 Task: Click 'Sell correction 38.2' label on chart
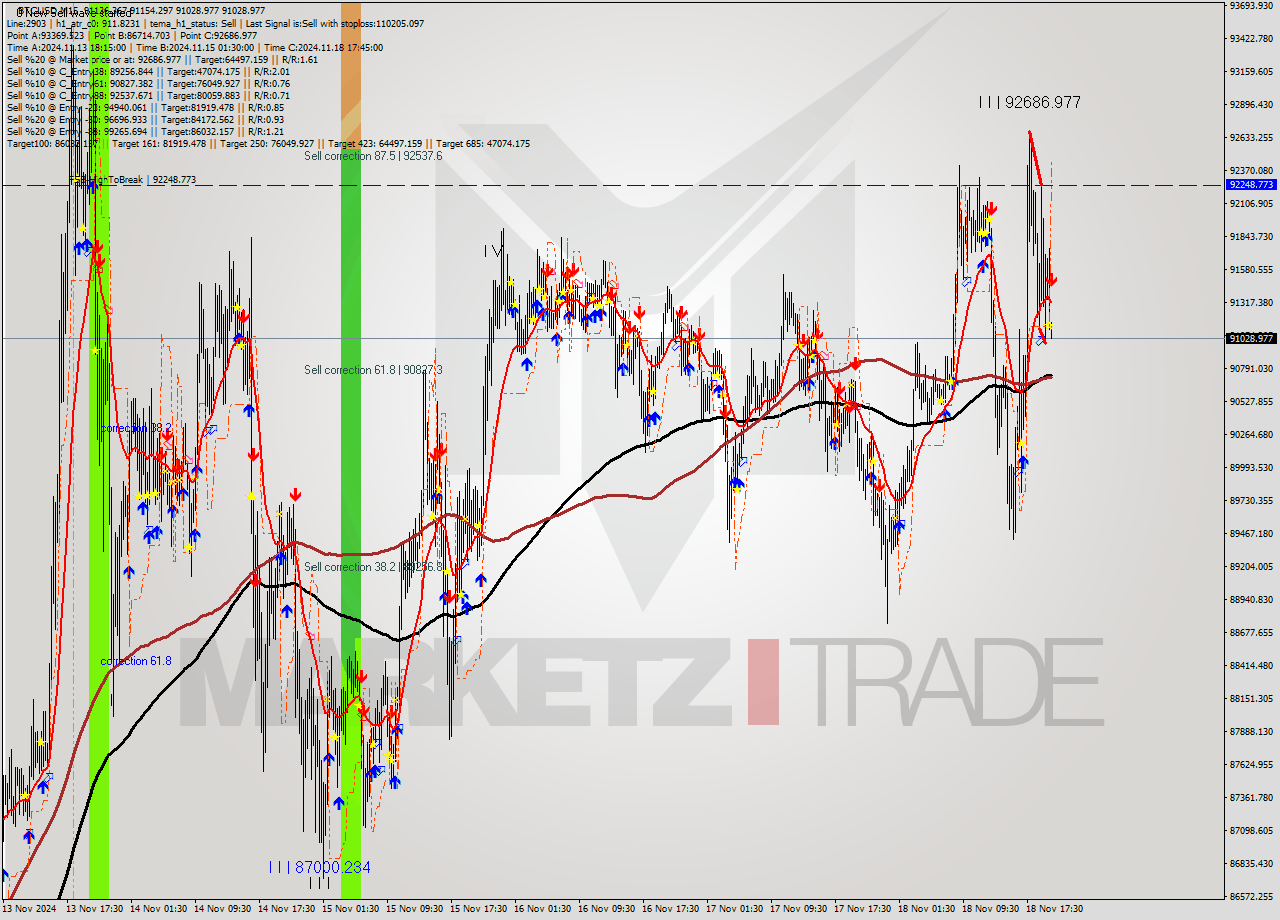pyautogui.click(x=373, y=567)
